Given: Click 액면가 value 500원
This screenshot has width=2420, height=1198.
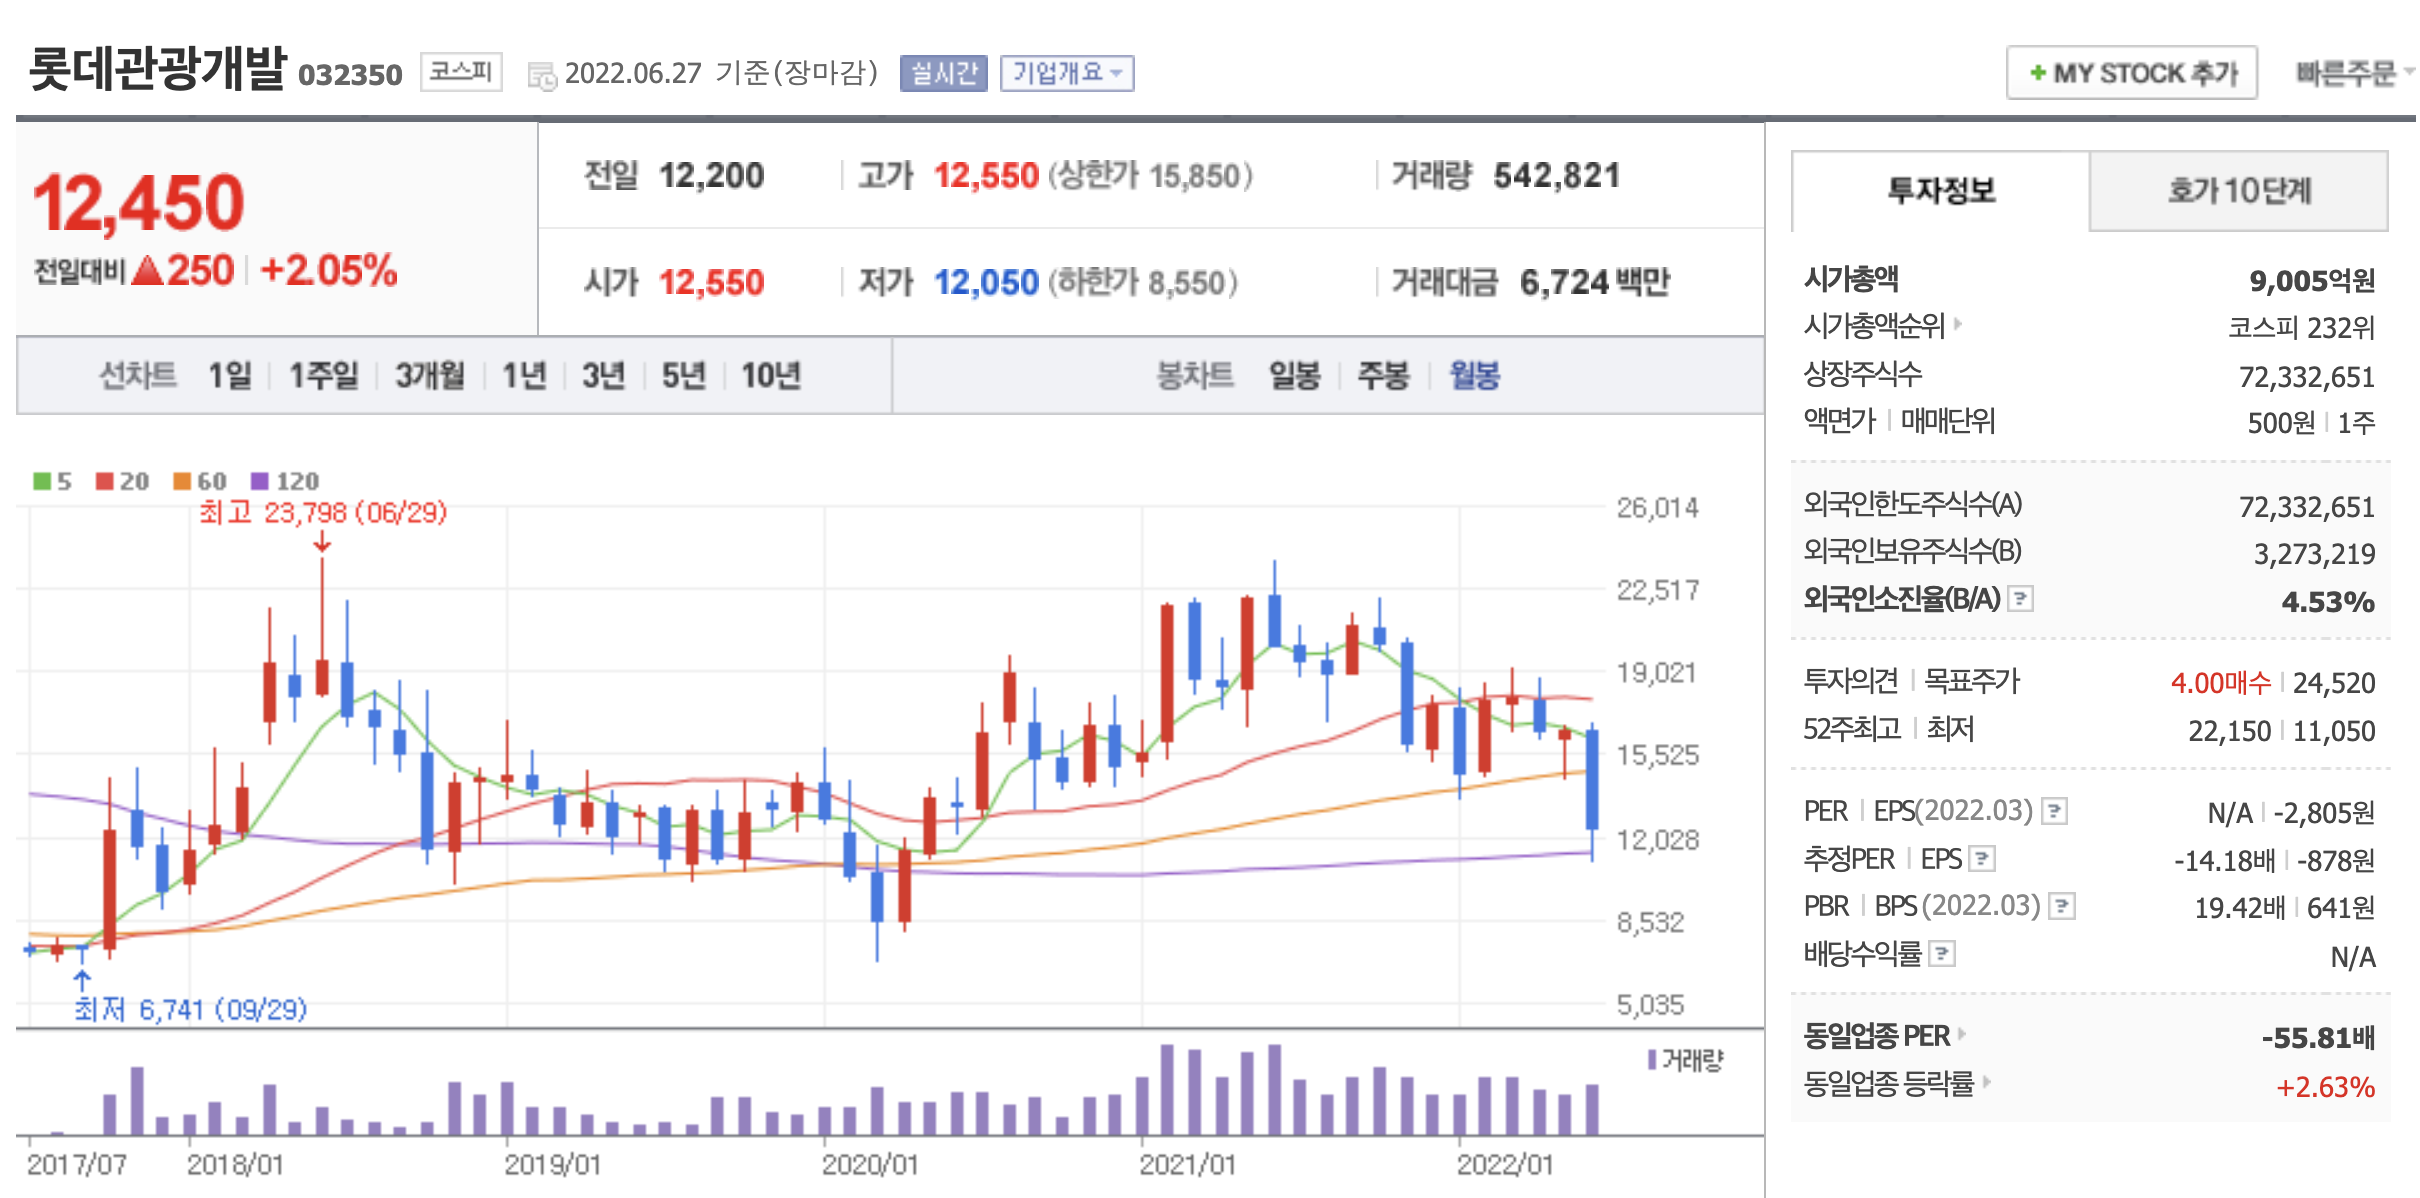Looking at the screenshot, I should [x=2282, y=423].
